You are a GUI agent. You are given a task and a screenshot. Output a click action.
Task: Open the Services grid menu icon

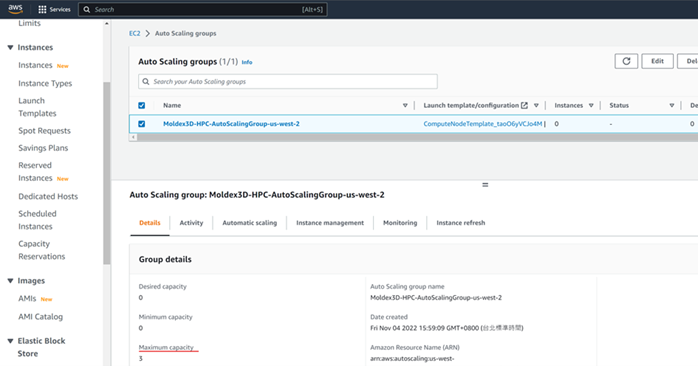click(x=42, y=9)
